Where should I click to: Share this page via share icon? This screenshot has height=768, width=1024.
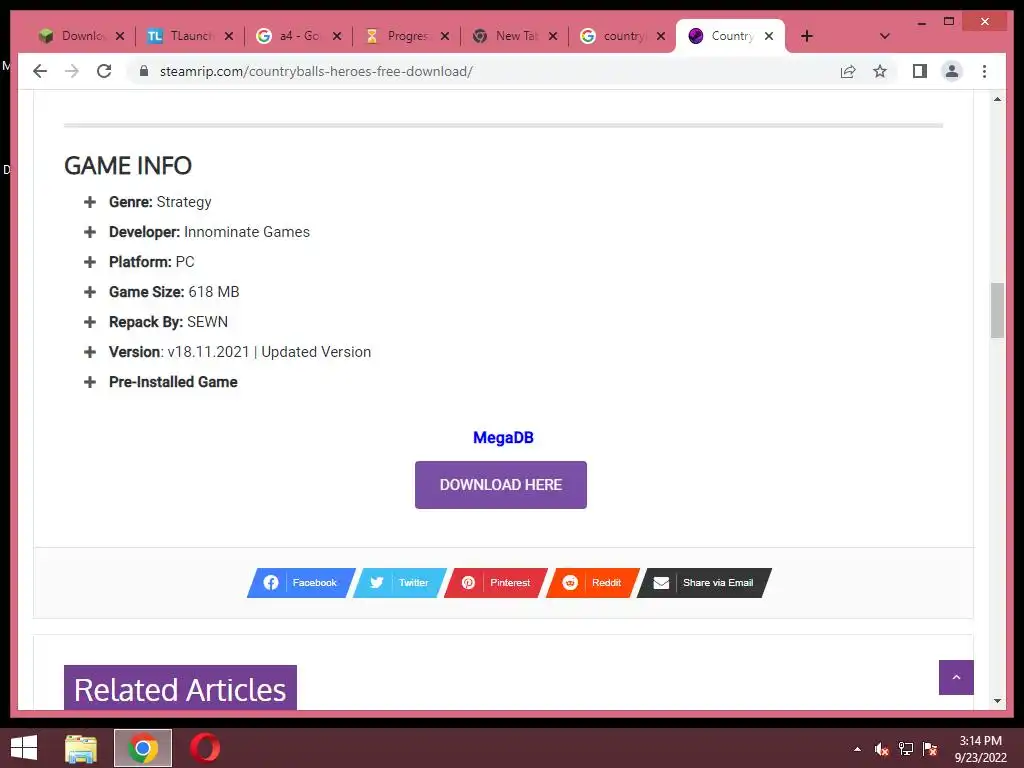click(x=848, y=71)
